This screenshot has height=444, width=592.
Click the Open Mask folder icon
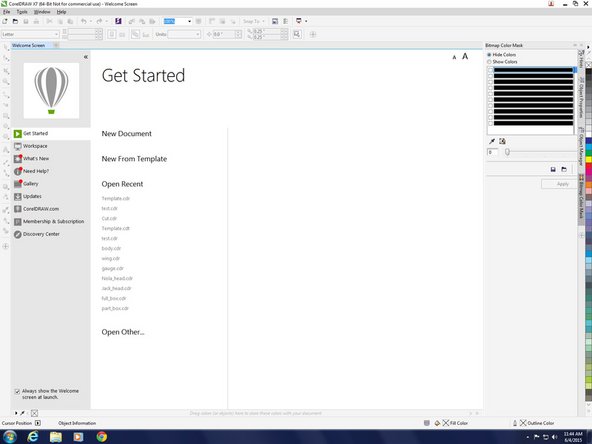click(x=564, y=170)
